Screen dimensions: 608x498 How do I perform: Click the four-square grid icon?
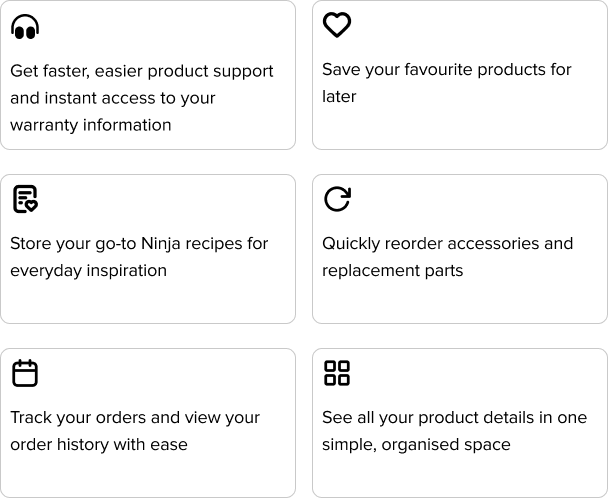pyautogui.click(x=337, y=374)
